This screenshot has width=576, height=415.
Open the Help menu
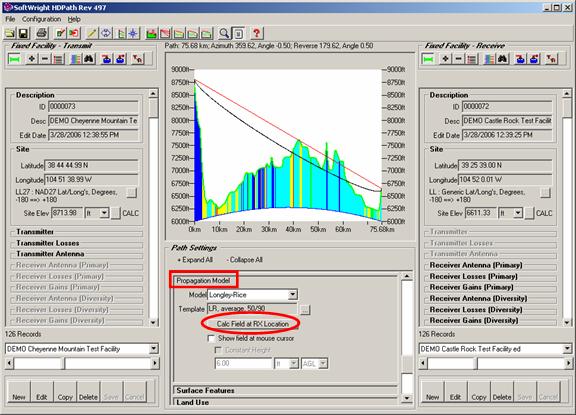74,19
